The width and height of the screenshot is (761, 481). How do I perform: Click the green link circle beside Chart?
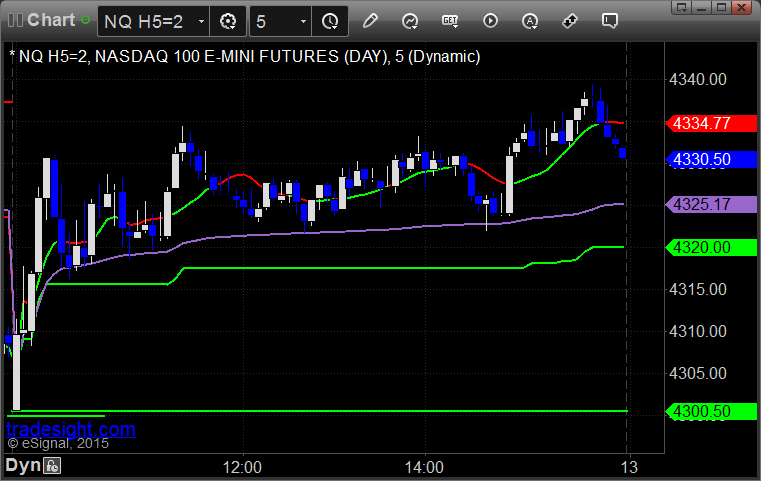pyautogui.click(x=85, y=20)
